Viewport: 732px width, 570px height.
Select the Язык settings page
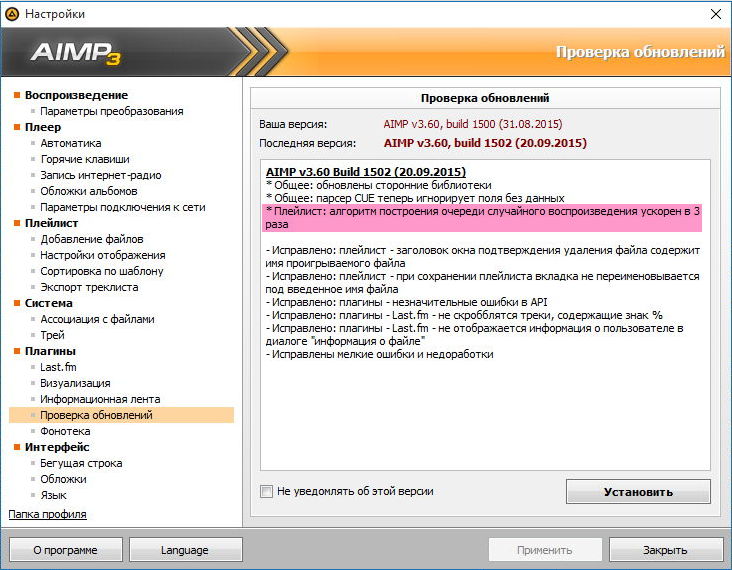53,495
